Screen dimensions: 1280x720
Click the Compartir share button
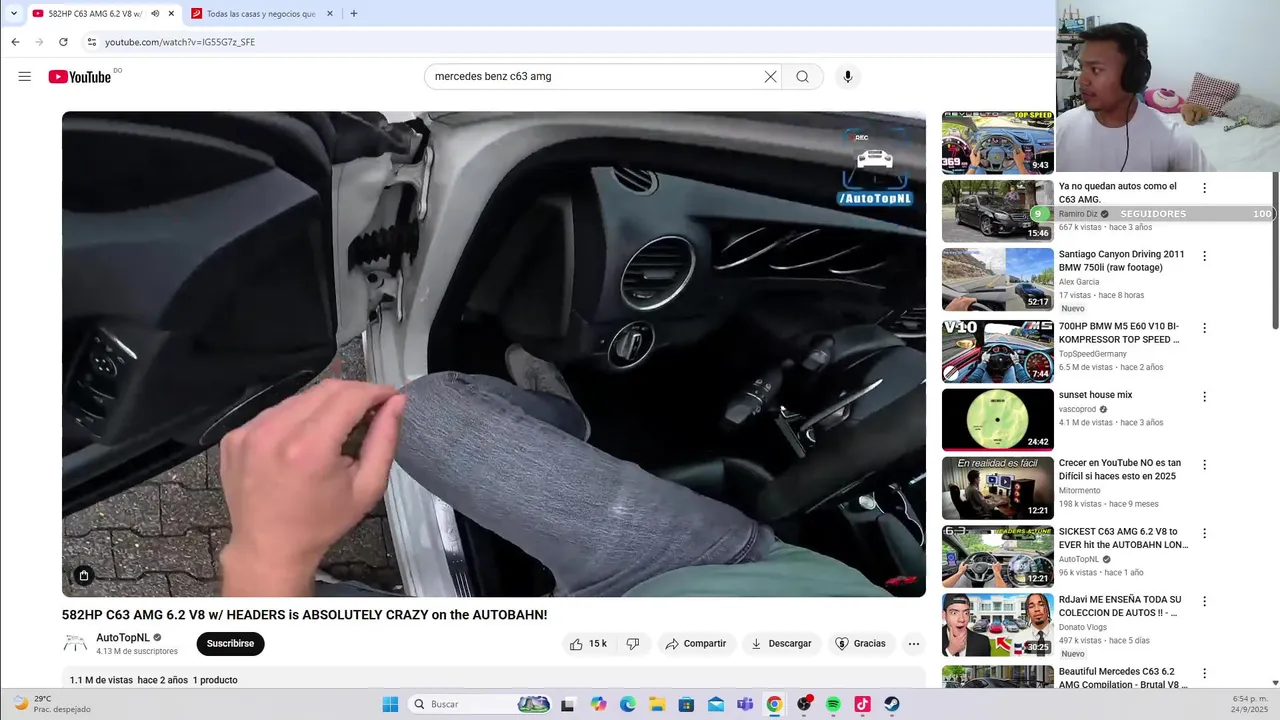[x=696, y=644]
